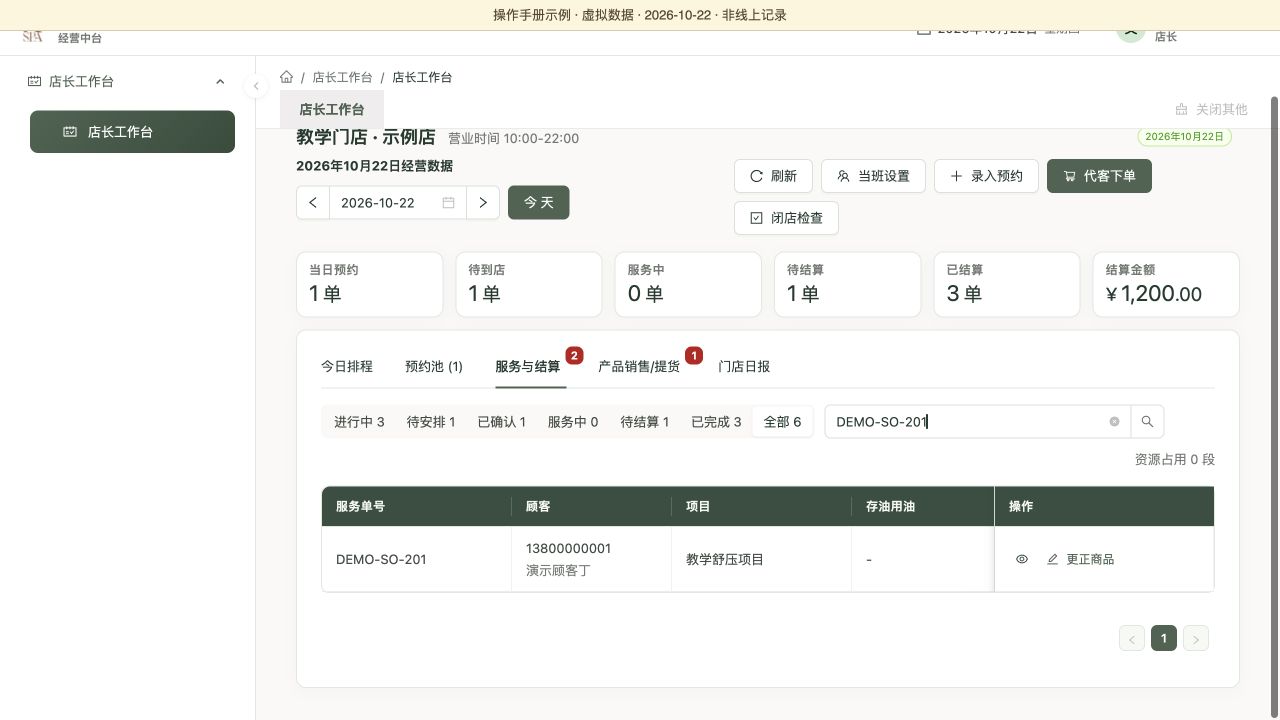The image size is (1280, 720).
Task: Click the DEMO-SO-201 order number cell
Action: click(417, 560)
